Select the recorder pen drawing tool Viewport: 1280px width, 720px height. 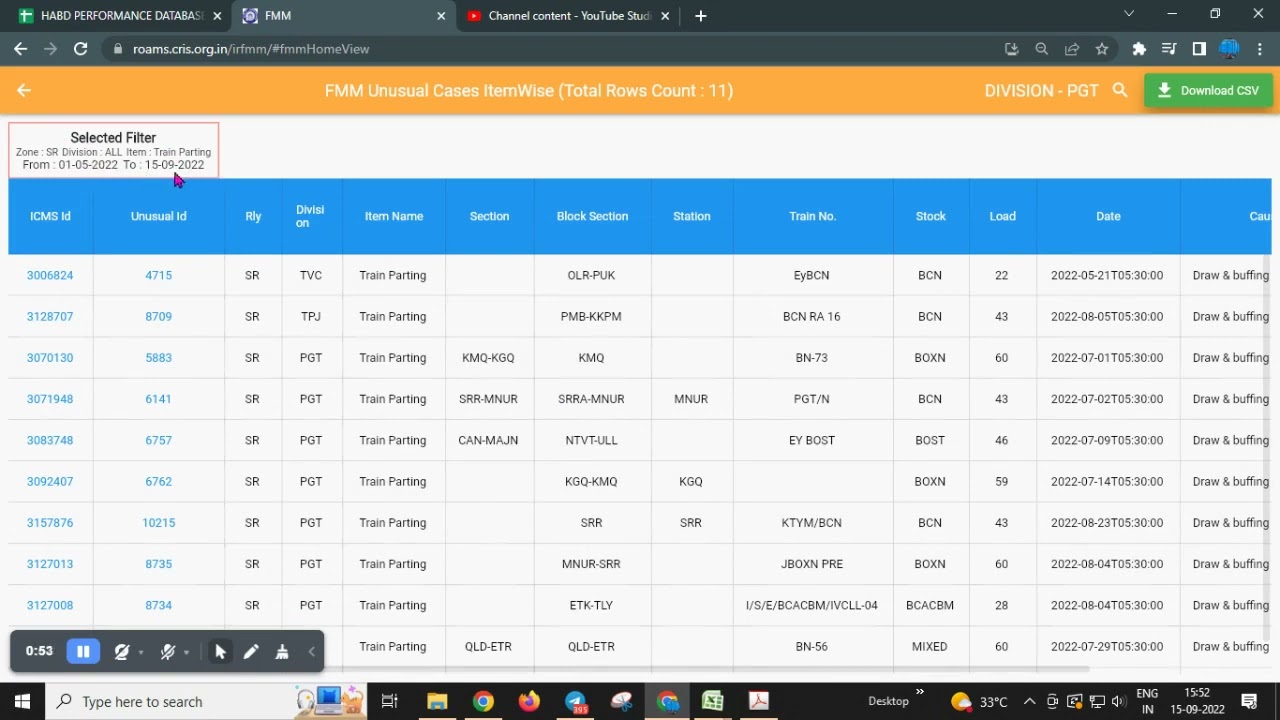pos(251,652)
